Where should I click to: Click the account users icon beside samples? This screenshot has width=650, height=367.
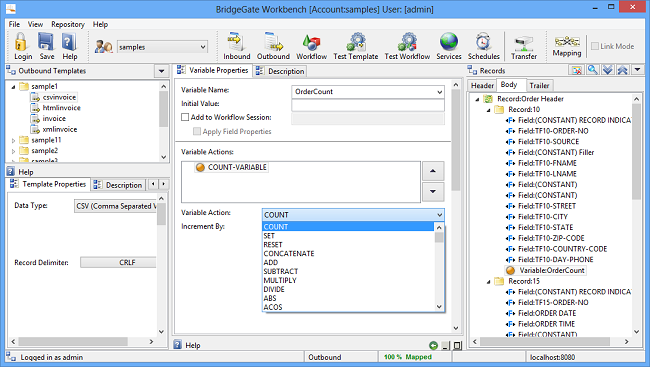103,46
